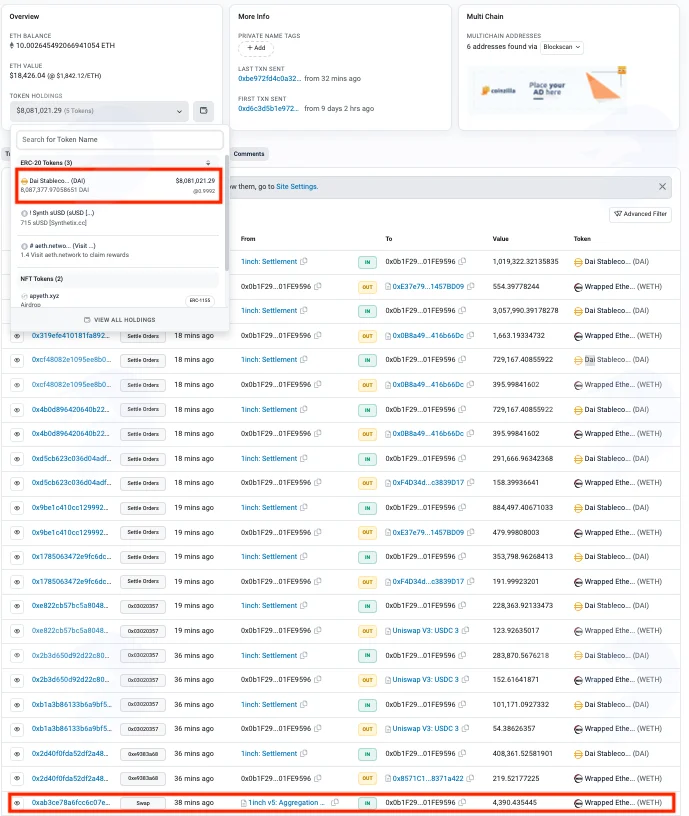Copy From address in 554.39778244 row
689x816 pixels.
318,286
